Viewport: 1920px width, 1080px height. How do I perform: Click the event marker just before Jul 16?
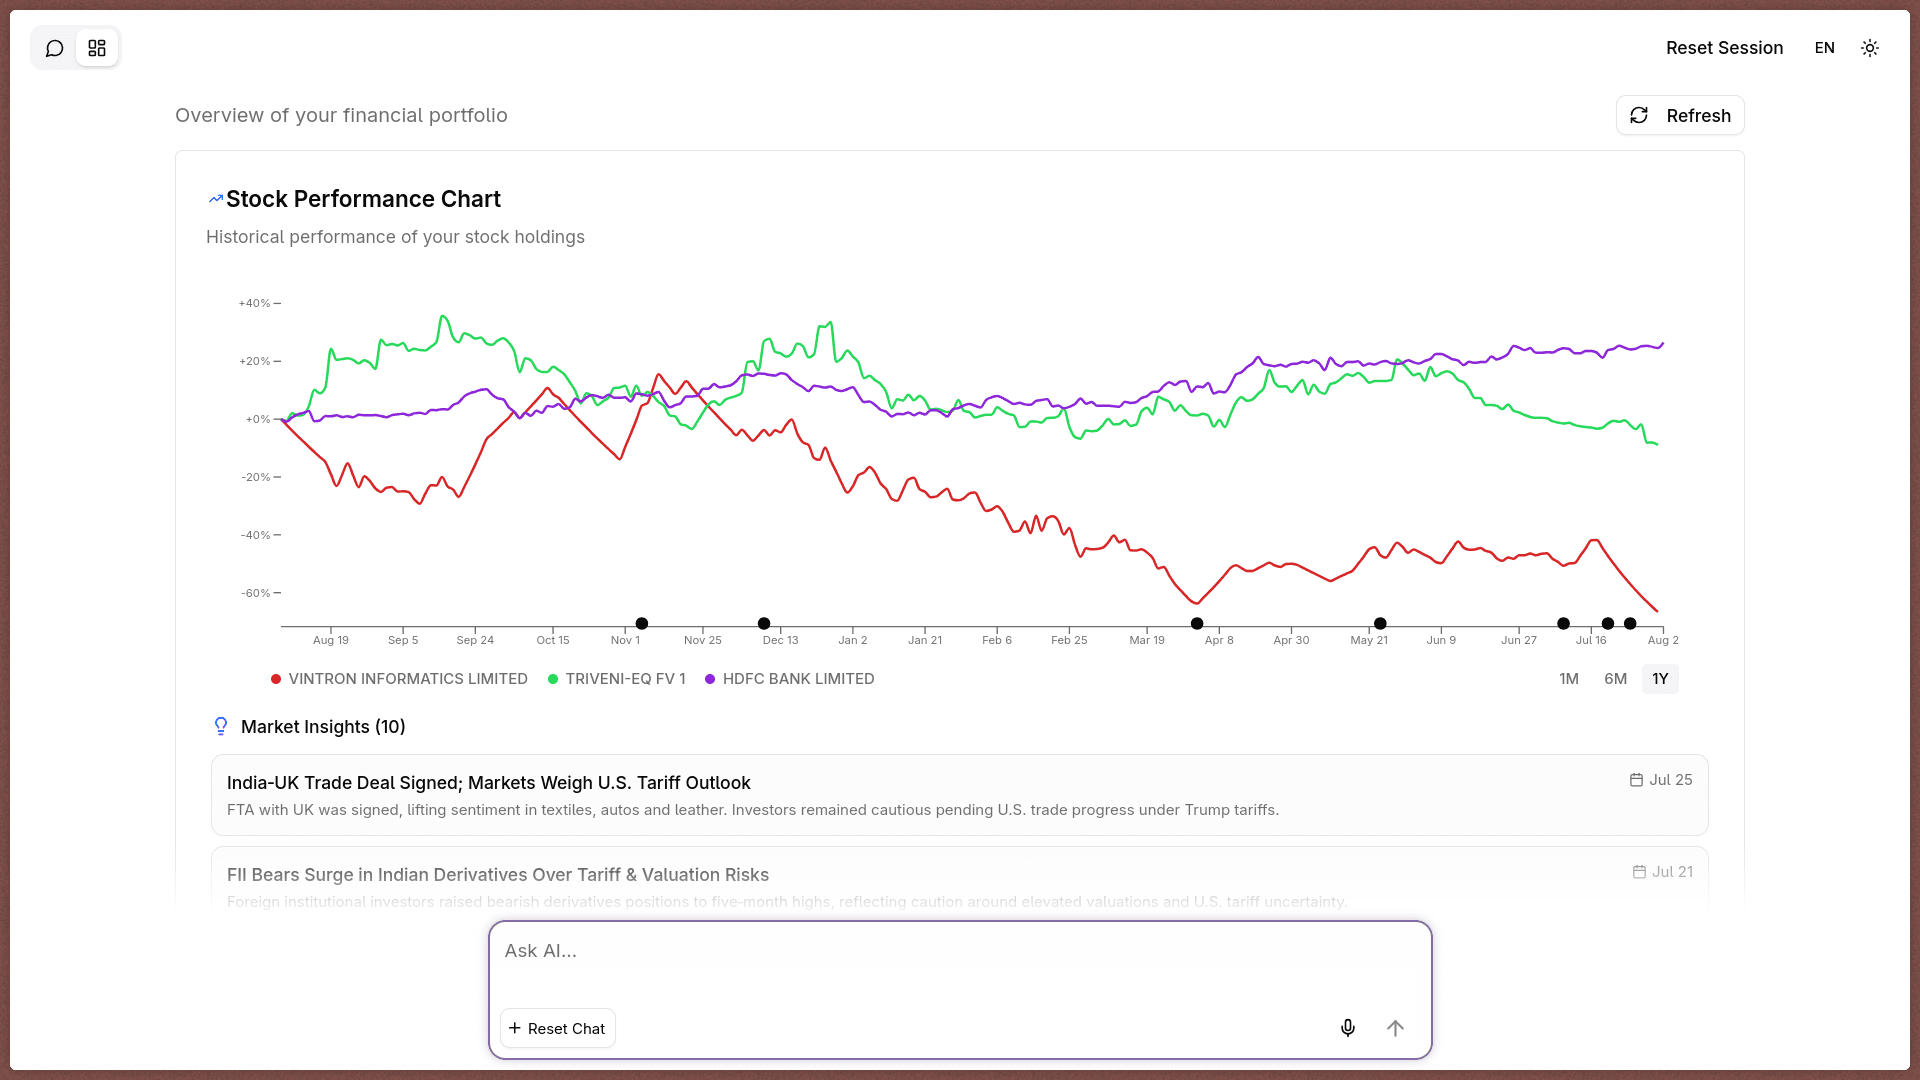1563,624
